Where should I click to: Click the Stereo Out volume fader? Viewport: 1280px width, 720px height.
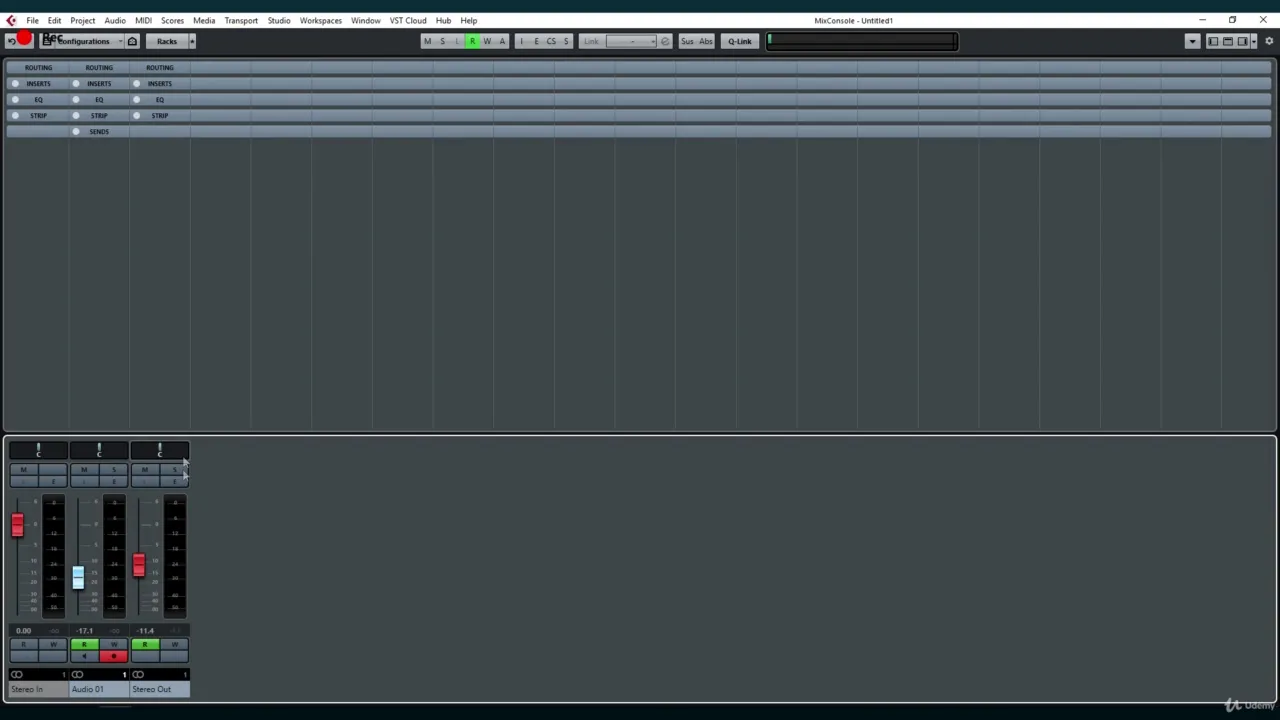[139, 565]
